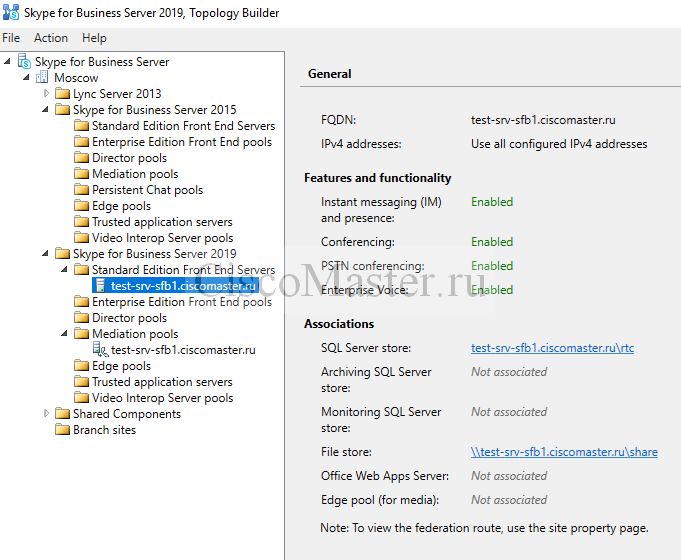This screenshot has height=560, width=681.
Task: Click folder icon of 2019 Trusted application servers
Action: (81, 381)
